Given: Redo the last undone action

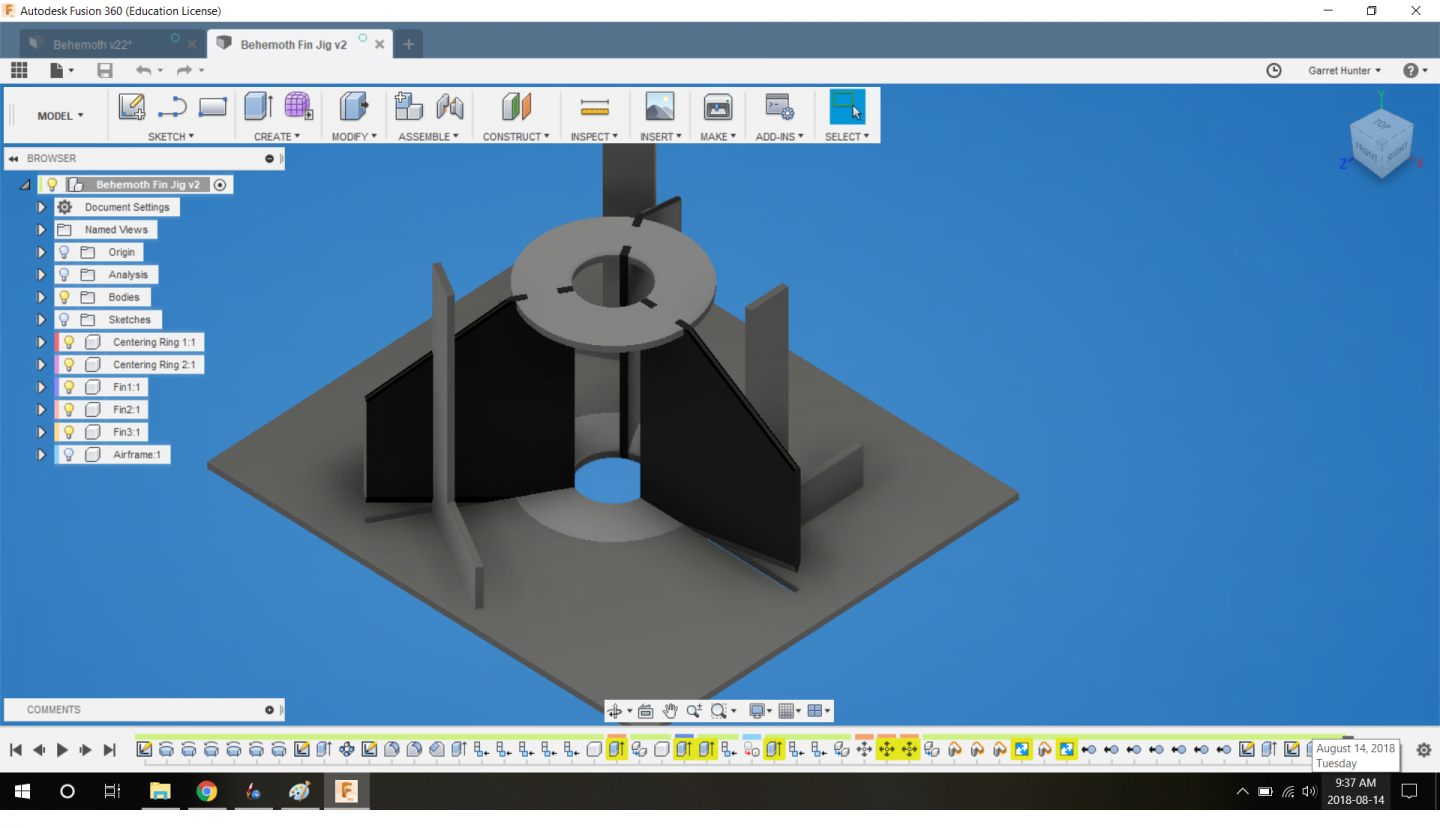Looking at the screenshot, I should pyautogui.click(x=184, y=70).
